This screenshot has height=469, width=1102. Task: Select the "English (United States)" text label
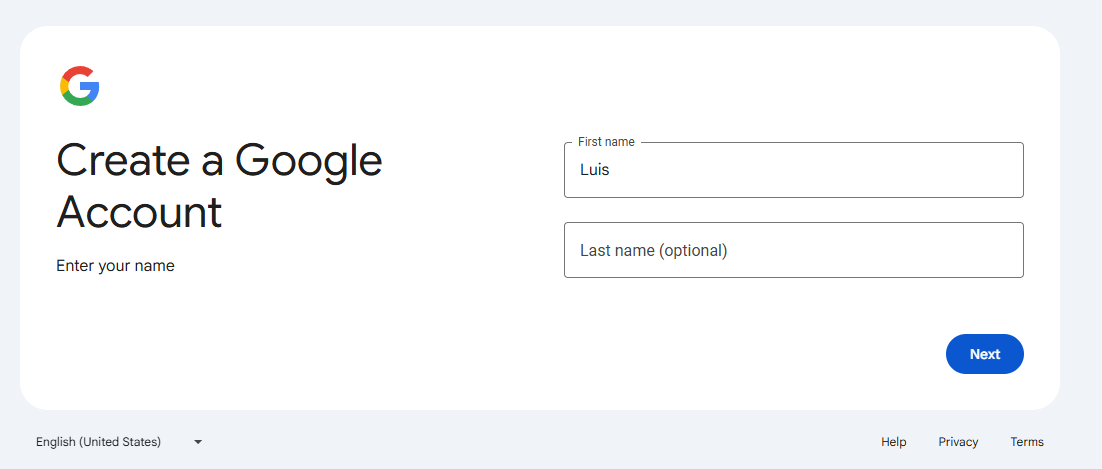[98, 442]
